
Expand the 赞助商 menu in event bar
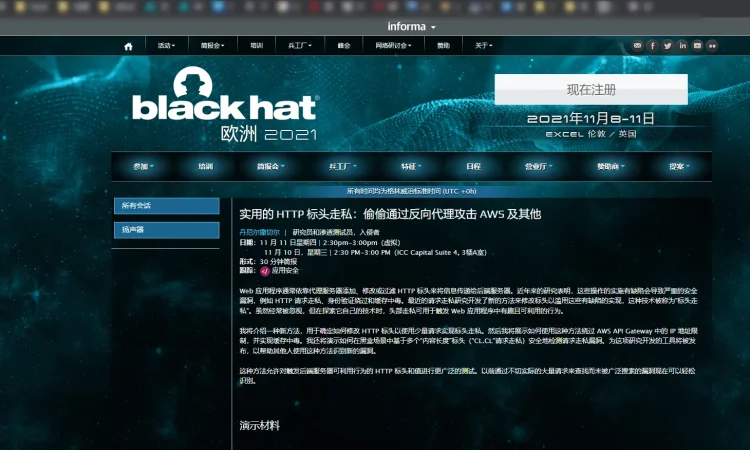coord(611,166)
